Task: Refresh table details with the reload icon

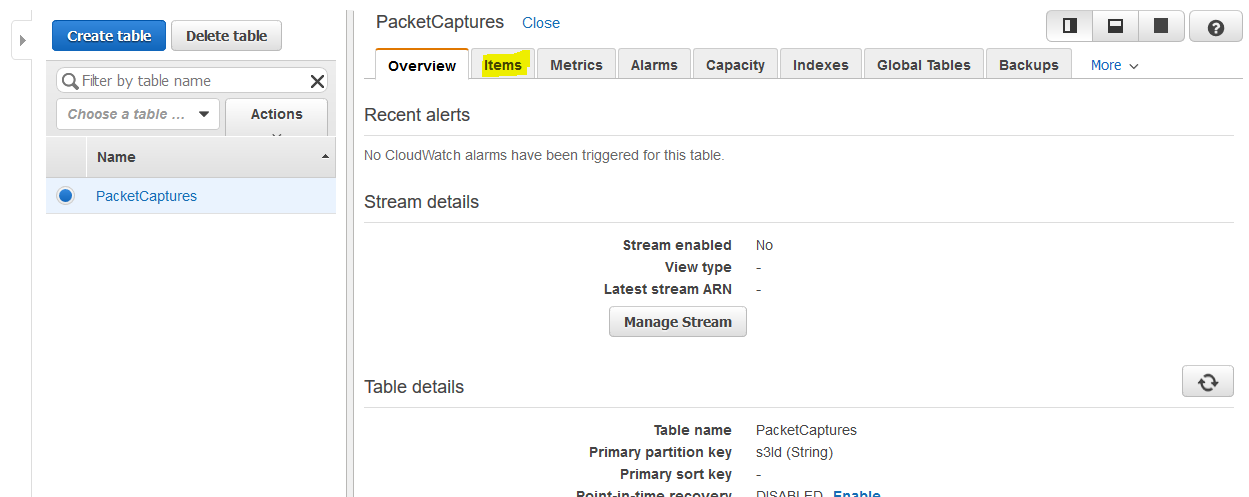Action: click(x=1208, y=382)
